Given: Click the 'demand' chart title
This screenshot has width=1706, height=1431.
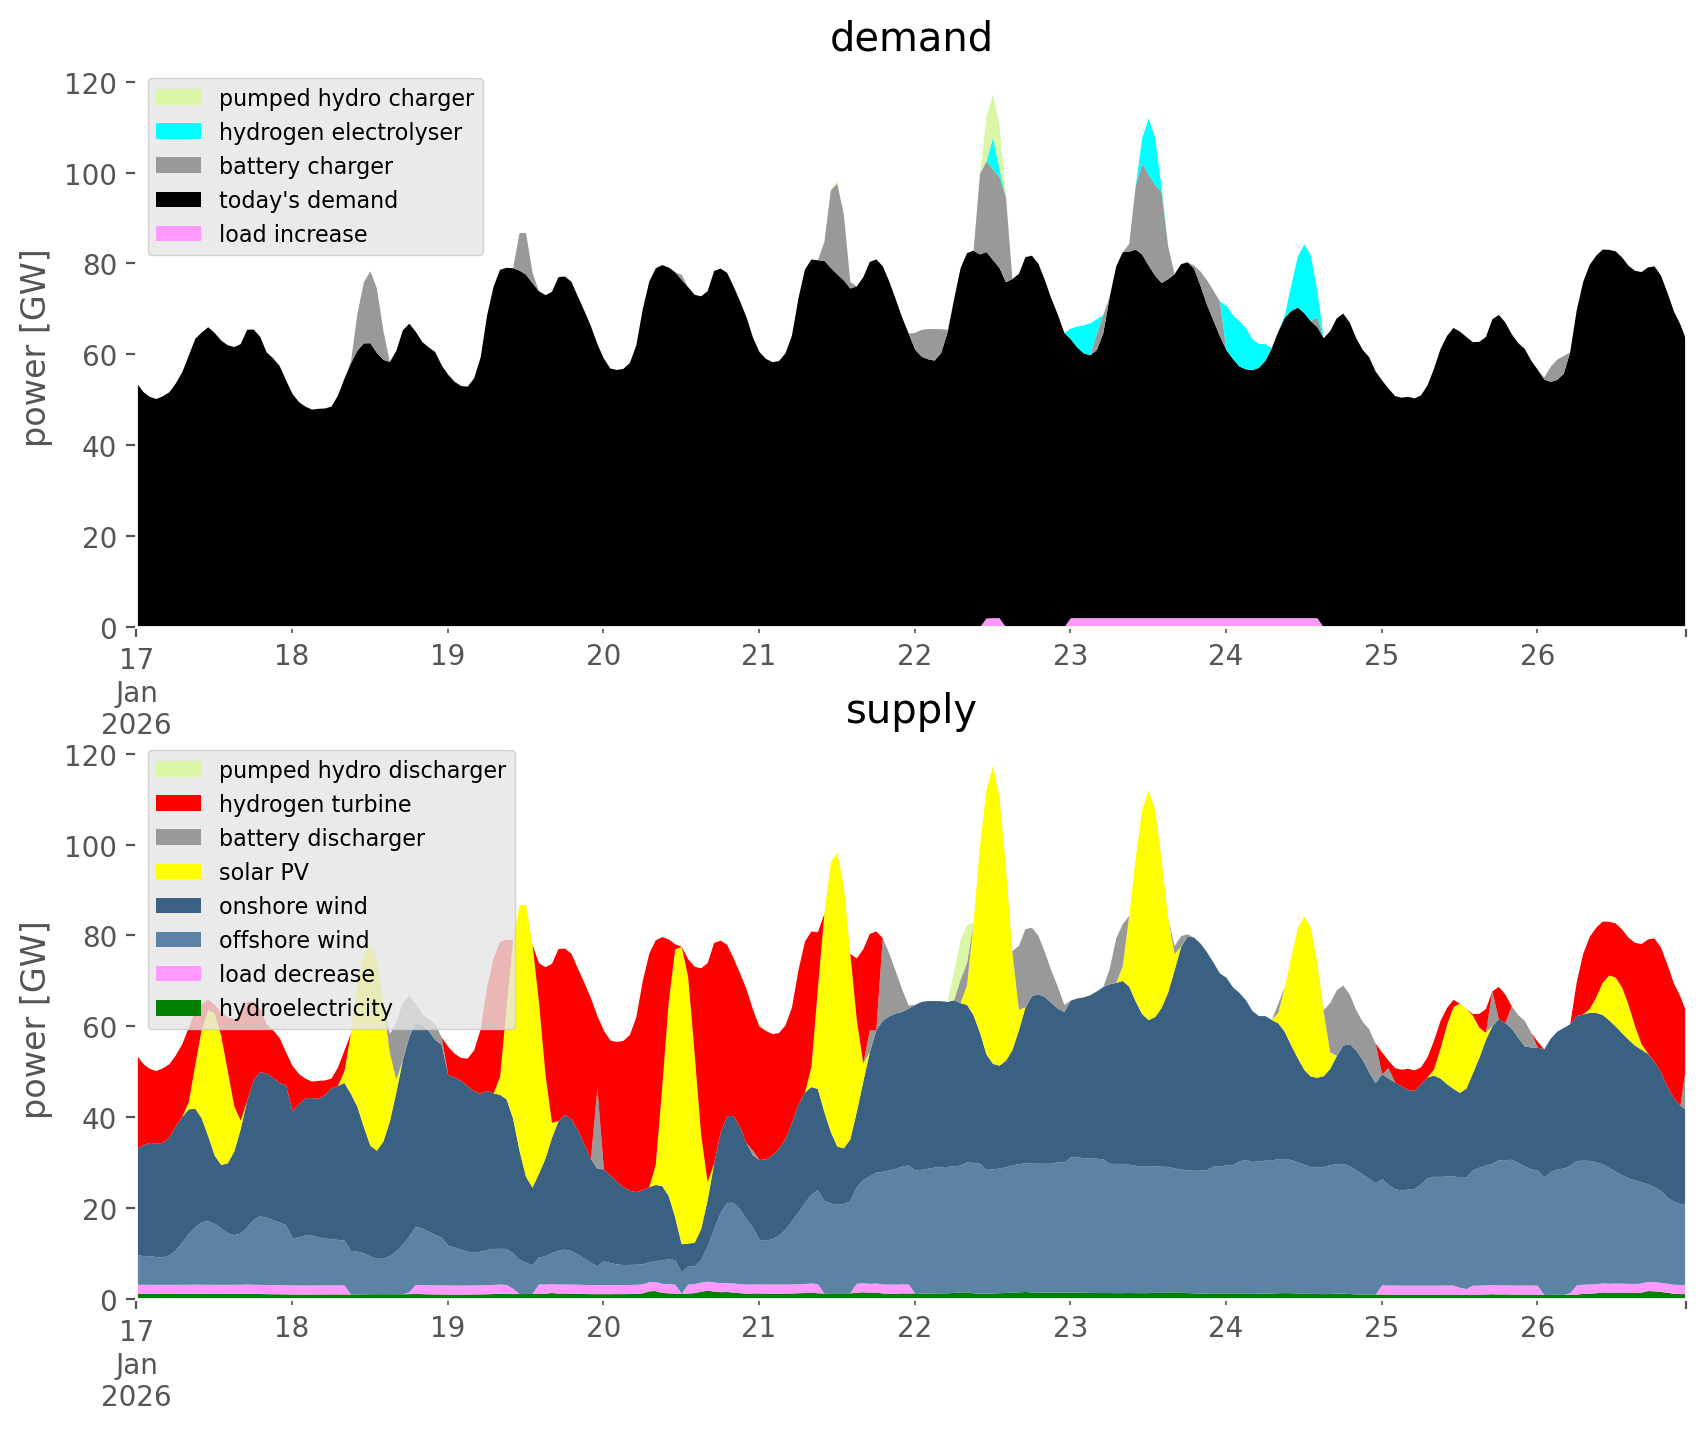Looking at the screenshot, I should tap(910, 38).
